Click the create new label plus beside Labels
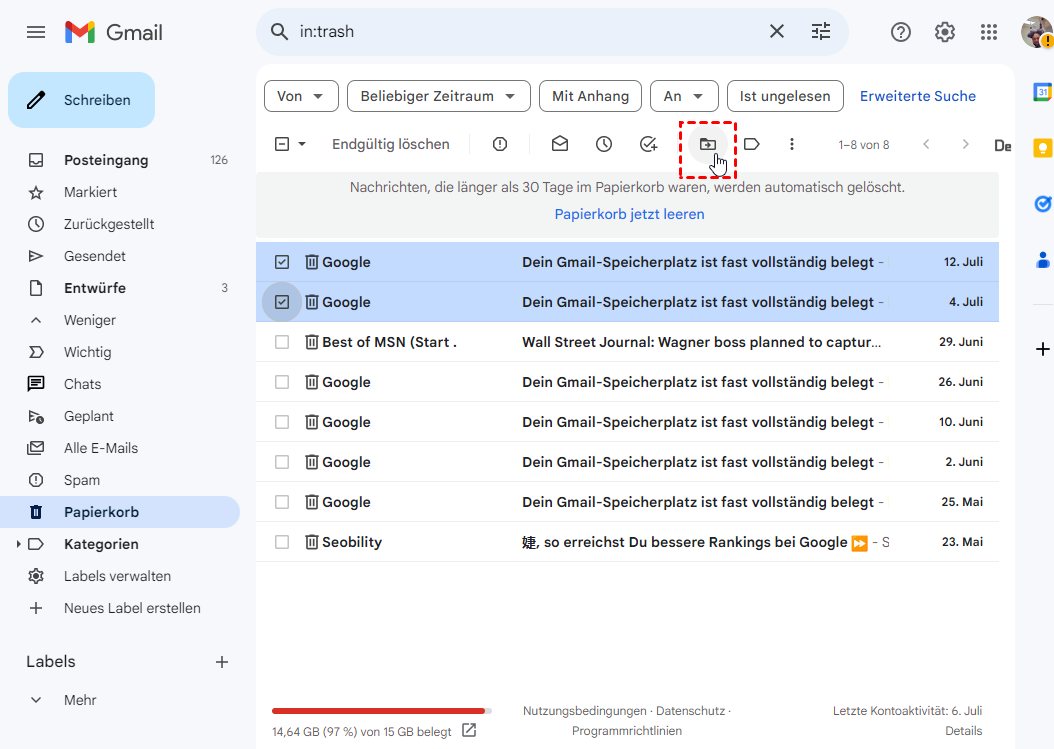 [x=222, y=662]
